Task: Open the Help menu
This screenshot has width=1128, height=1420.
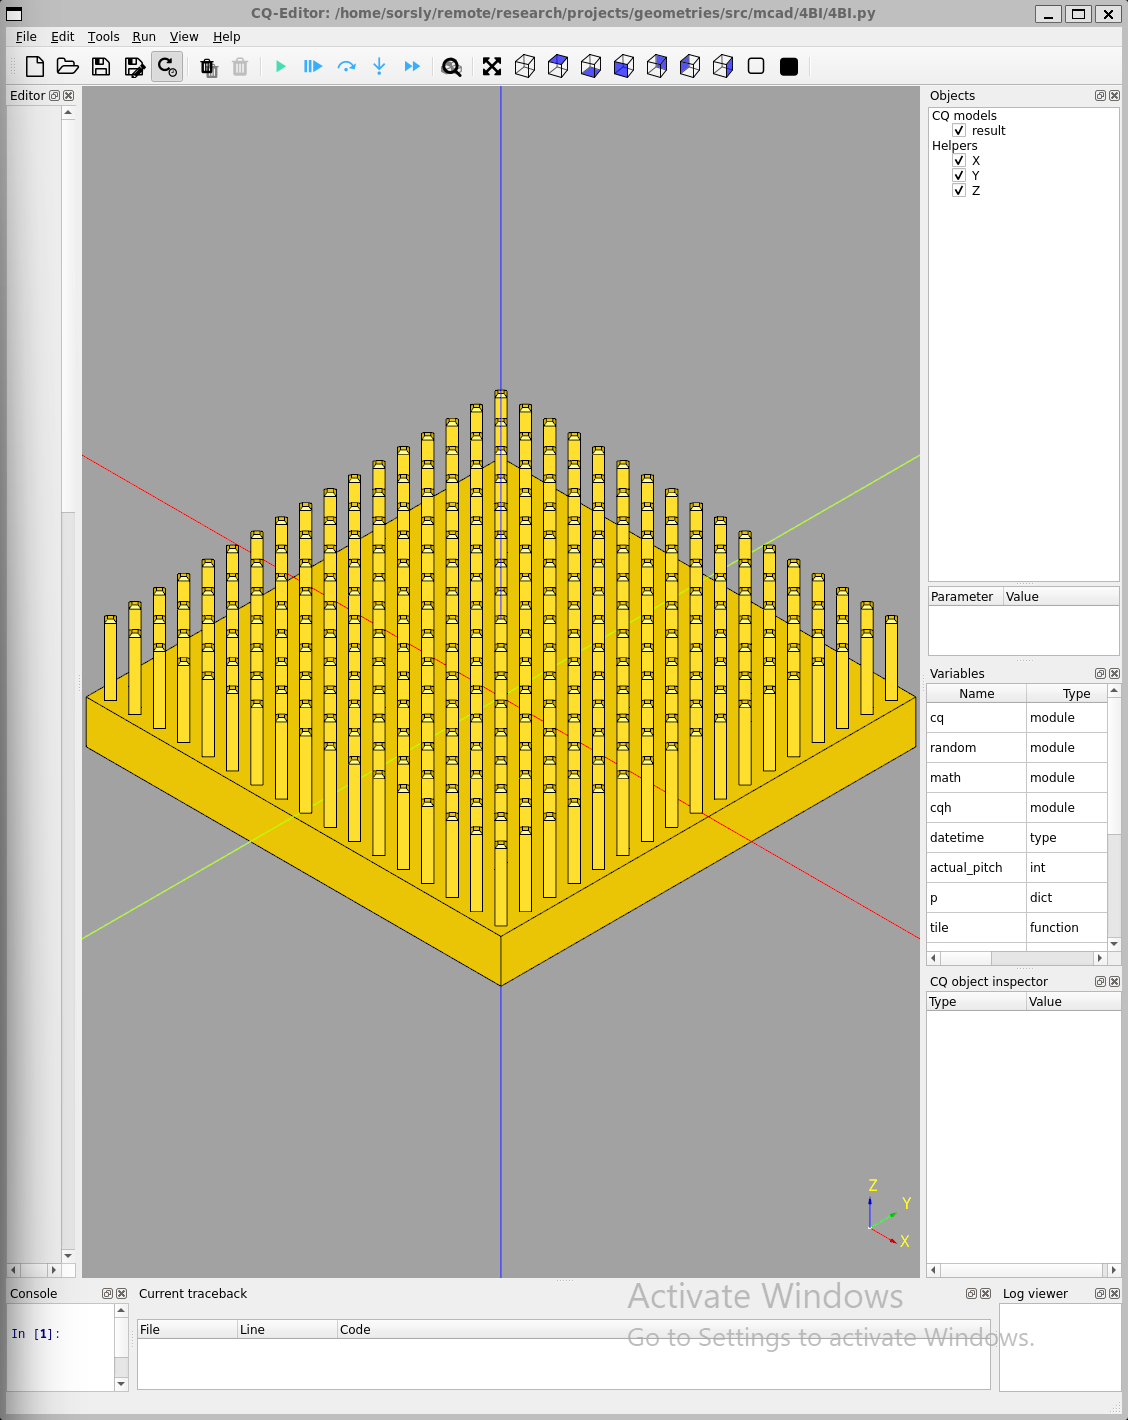Action: coord(227,37)
